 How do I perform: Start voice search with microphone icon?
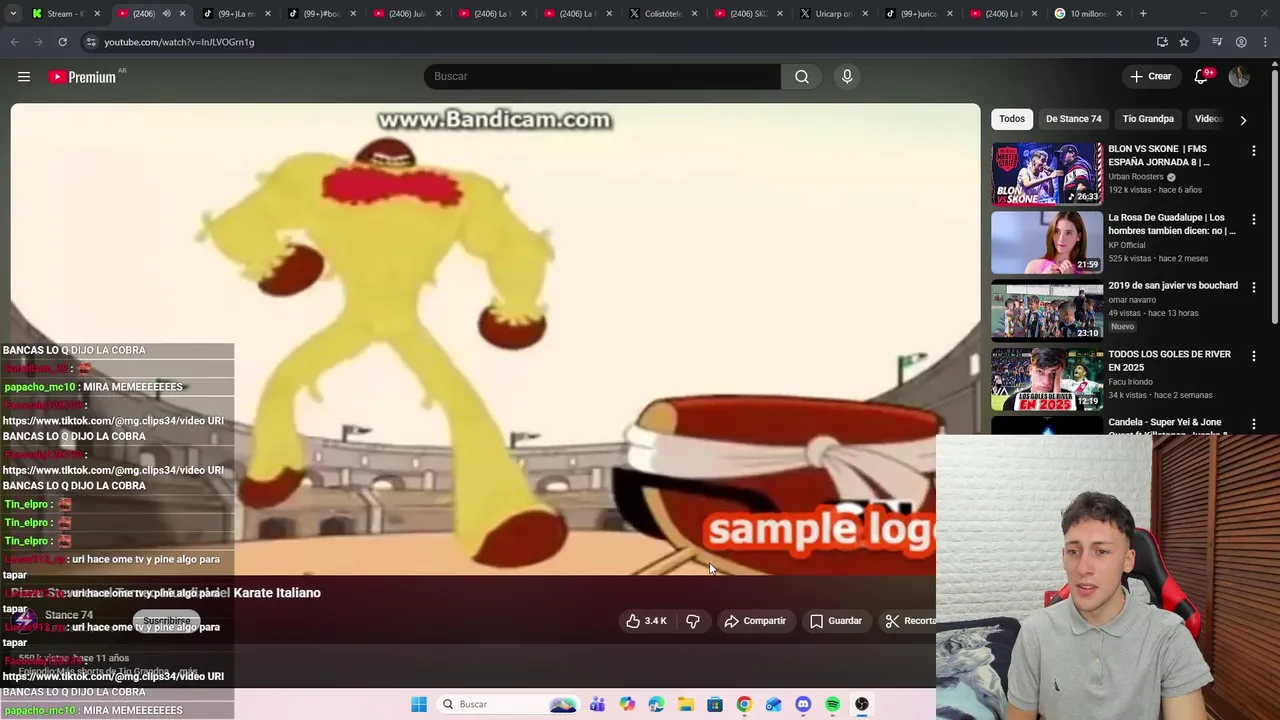847,77
